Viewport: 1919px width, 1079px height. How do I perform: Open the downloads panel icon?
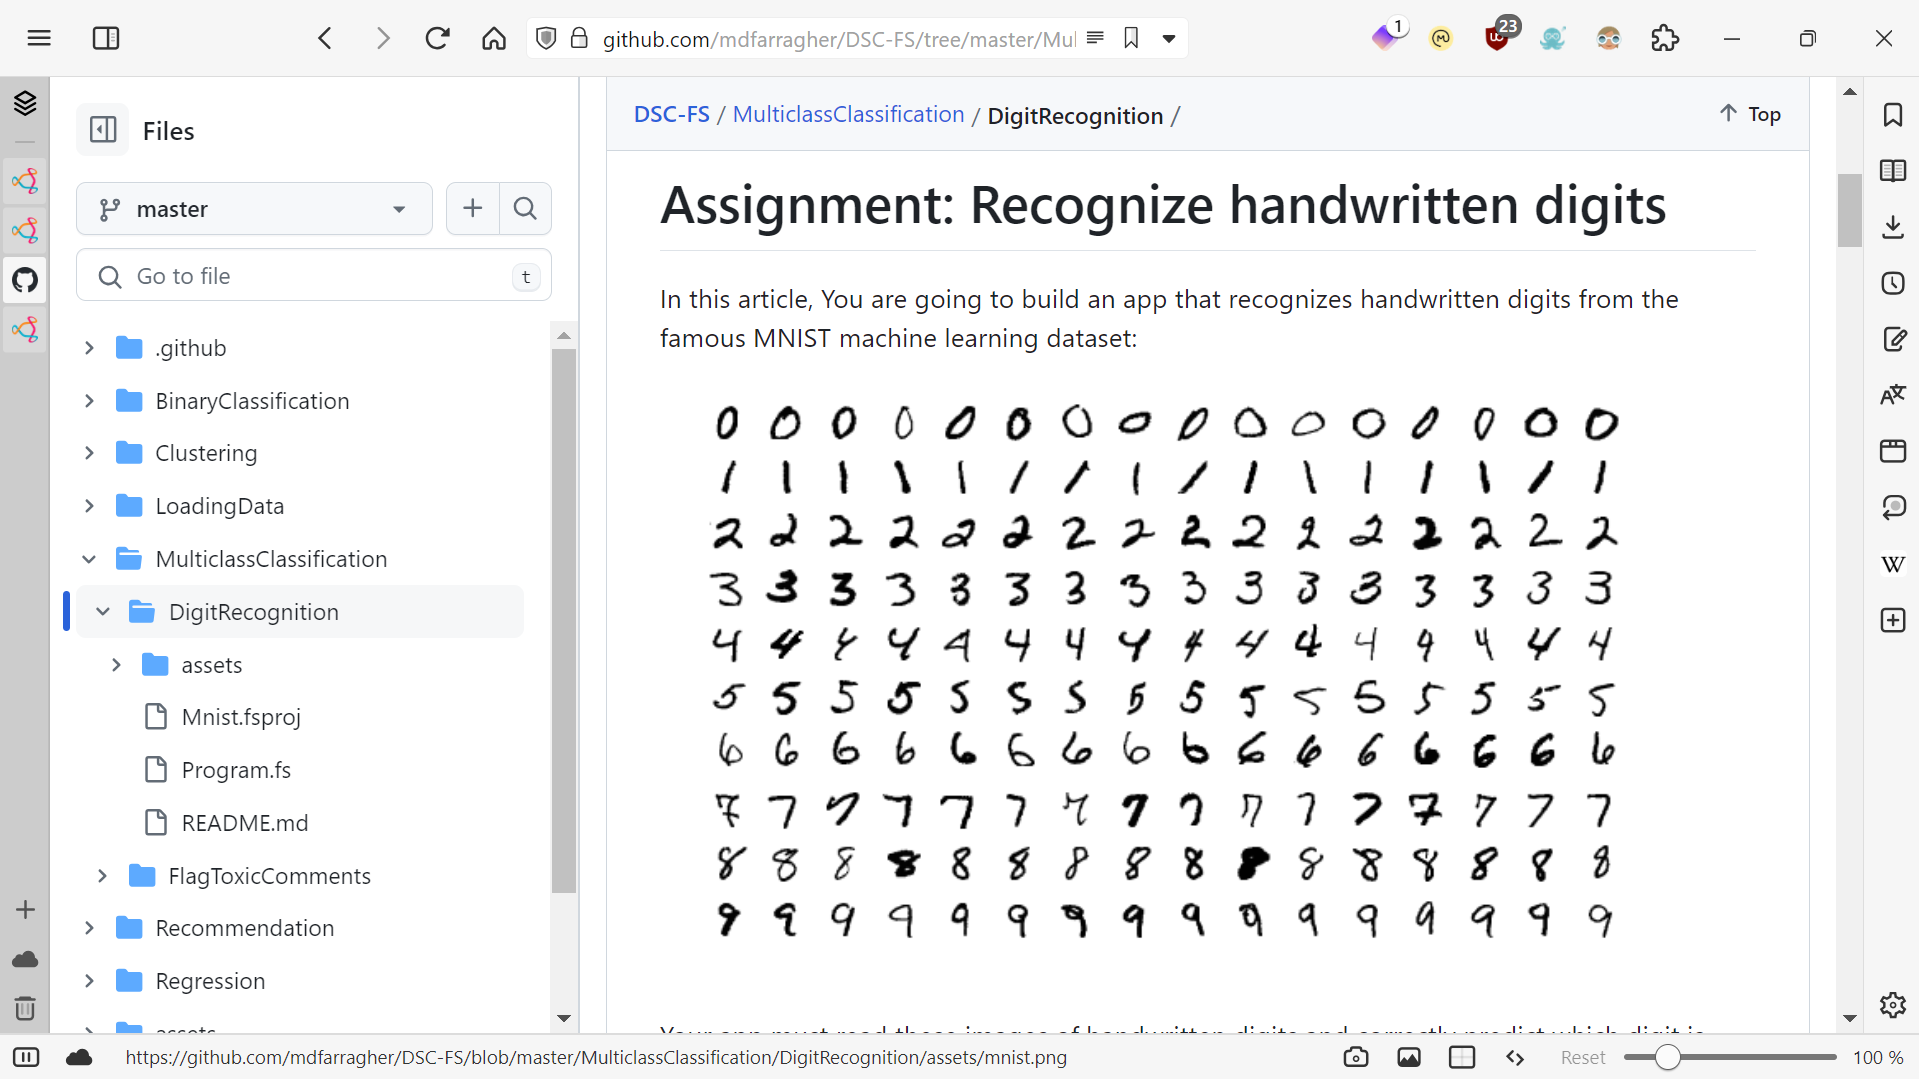coord(1892,227)
